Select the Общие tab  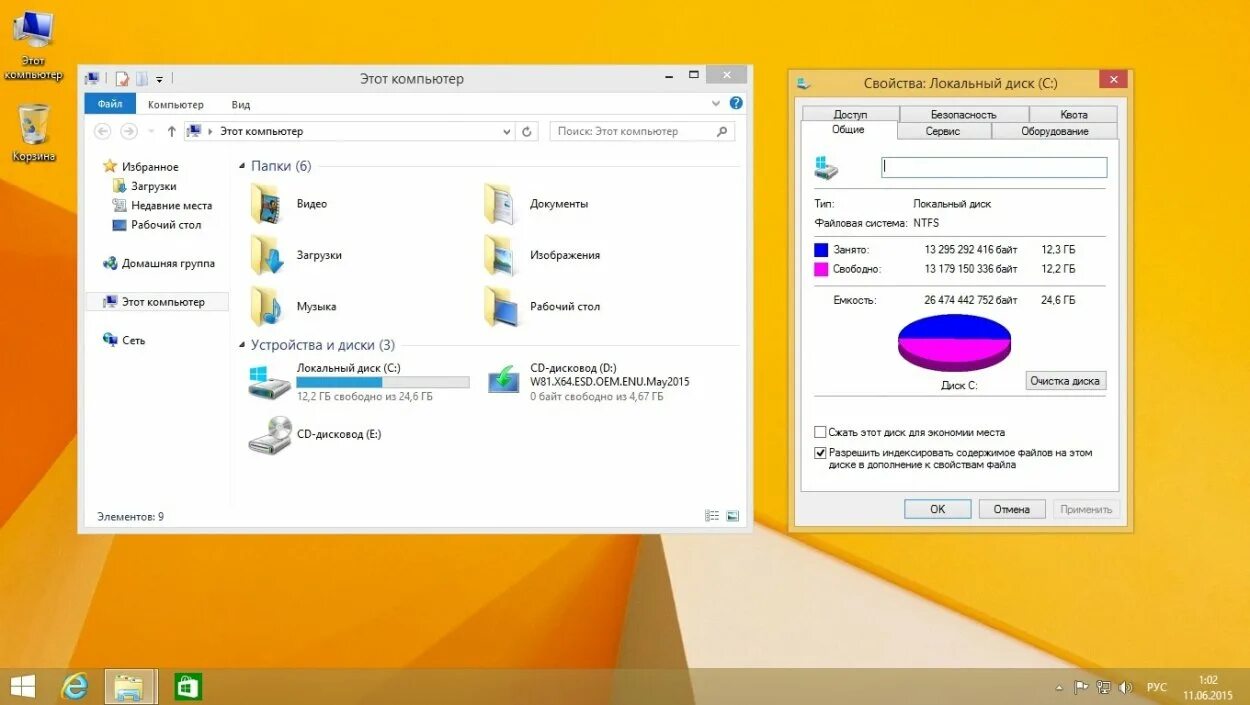pyautogui.click(x=848, y=130)
